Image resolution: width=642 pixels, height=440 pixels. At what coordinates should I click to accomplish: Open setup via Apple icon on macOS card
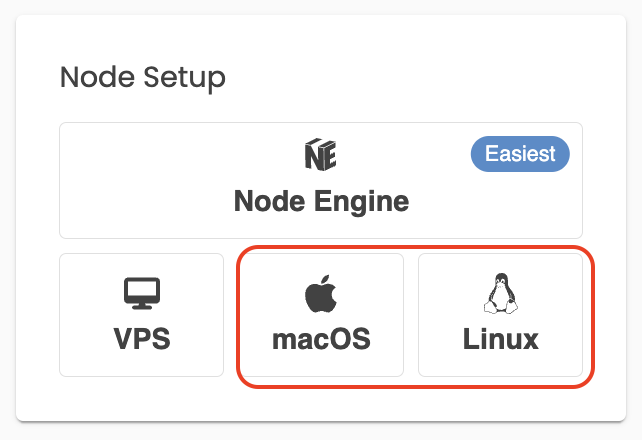(x=321, y=293)
